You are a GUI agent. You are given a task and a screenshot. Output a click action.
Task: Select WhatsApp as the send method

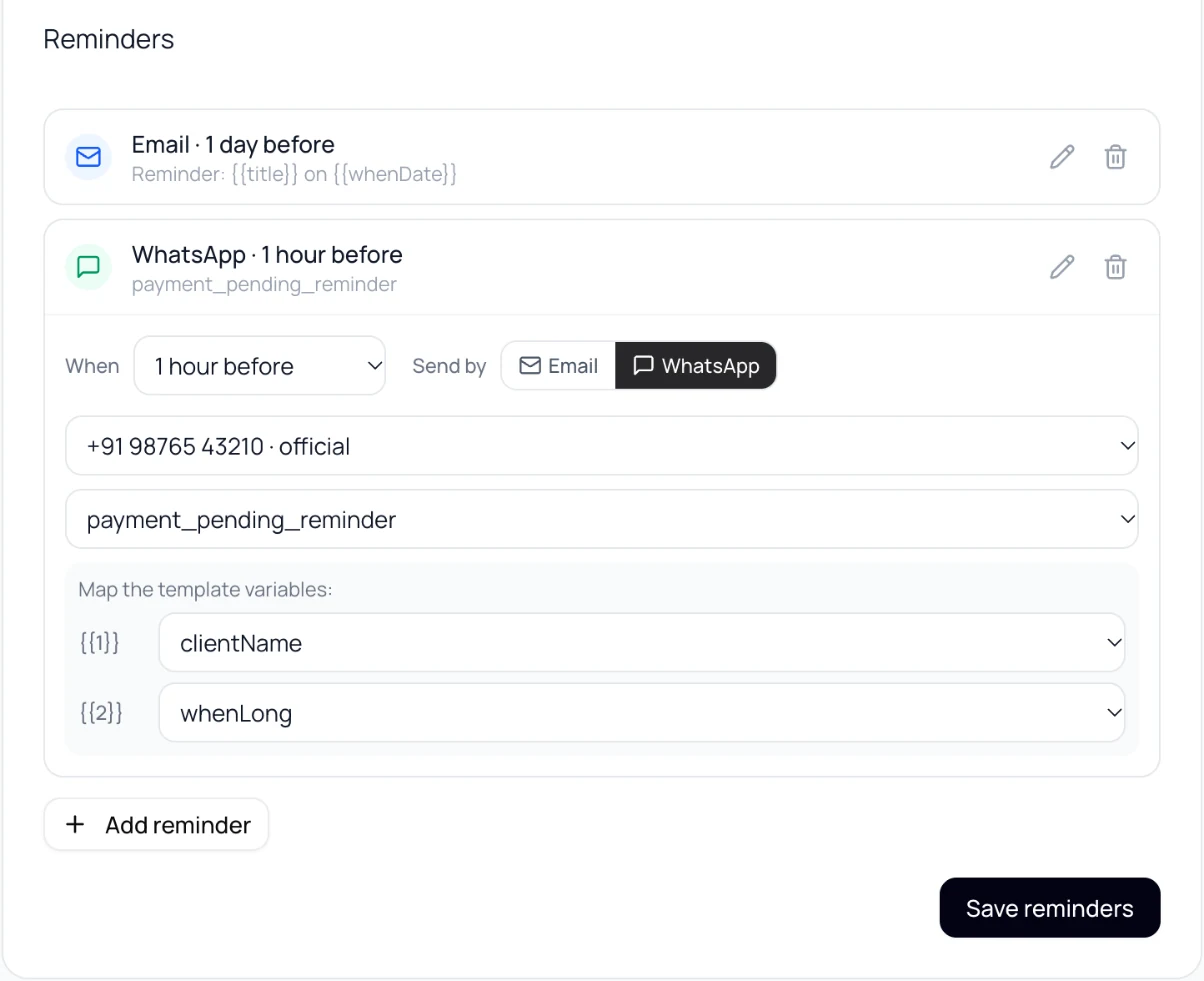pos(696,366)
